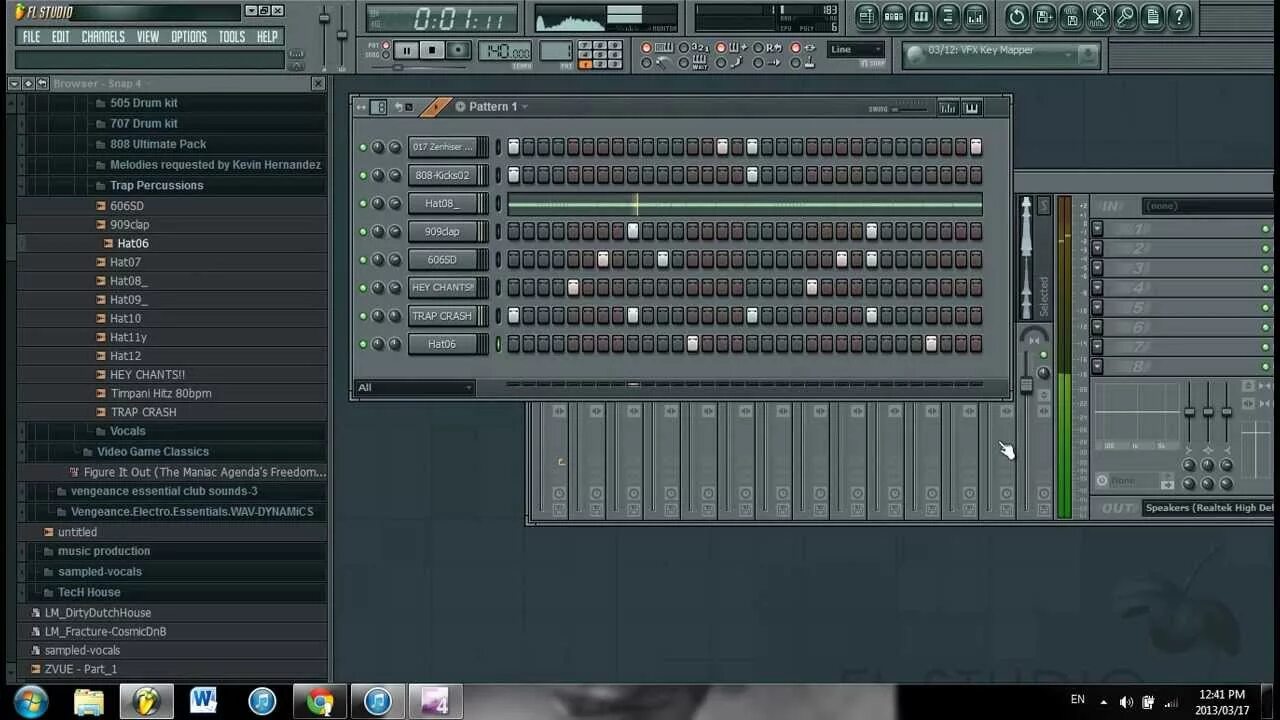Click the Word icon on taskbar
Viewport: 1280px width, 720px height.
[x=204, y=701]
